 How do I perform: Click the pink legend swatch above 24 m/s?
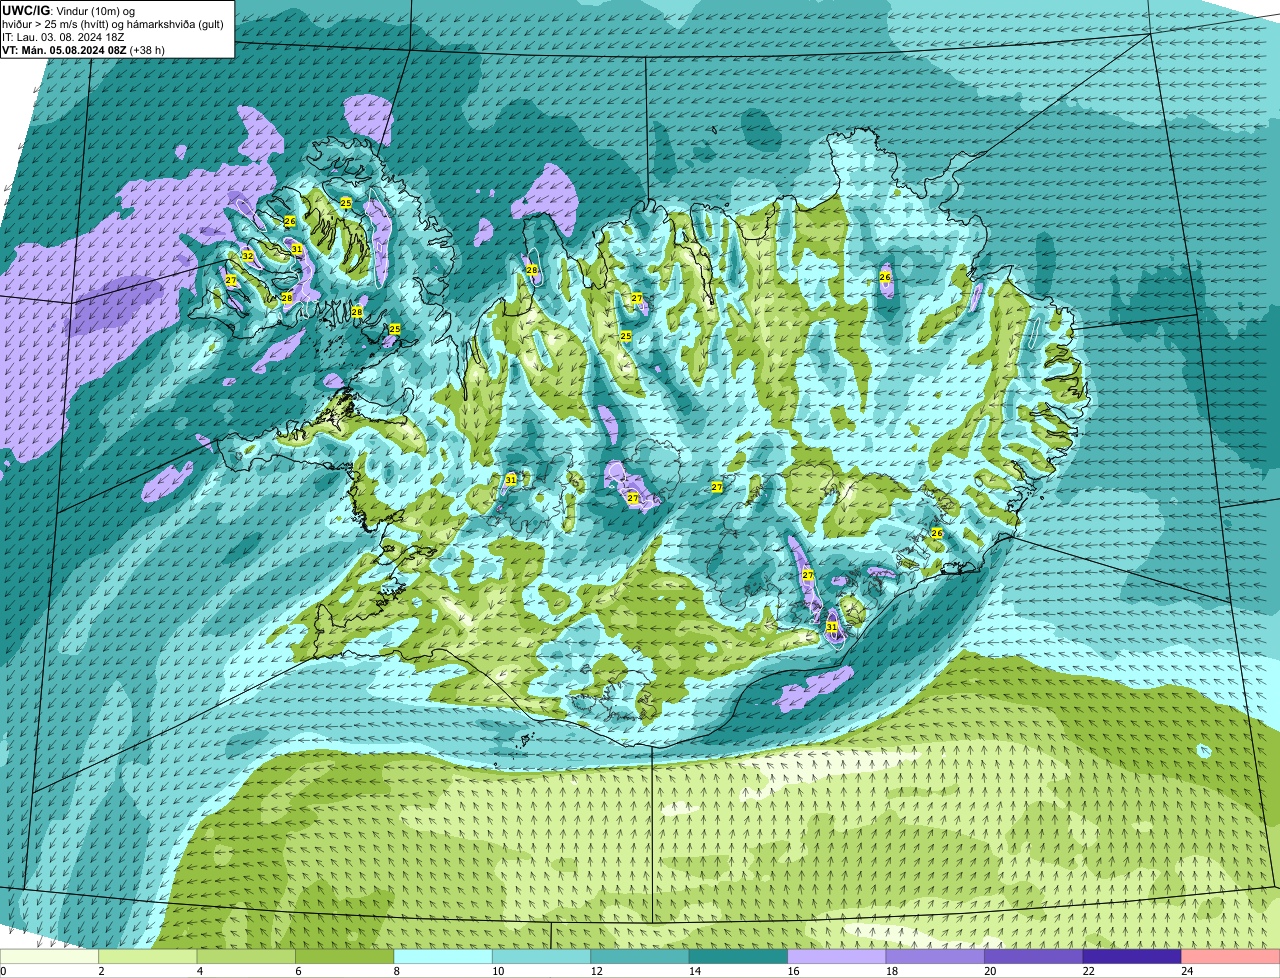1231,957
